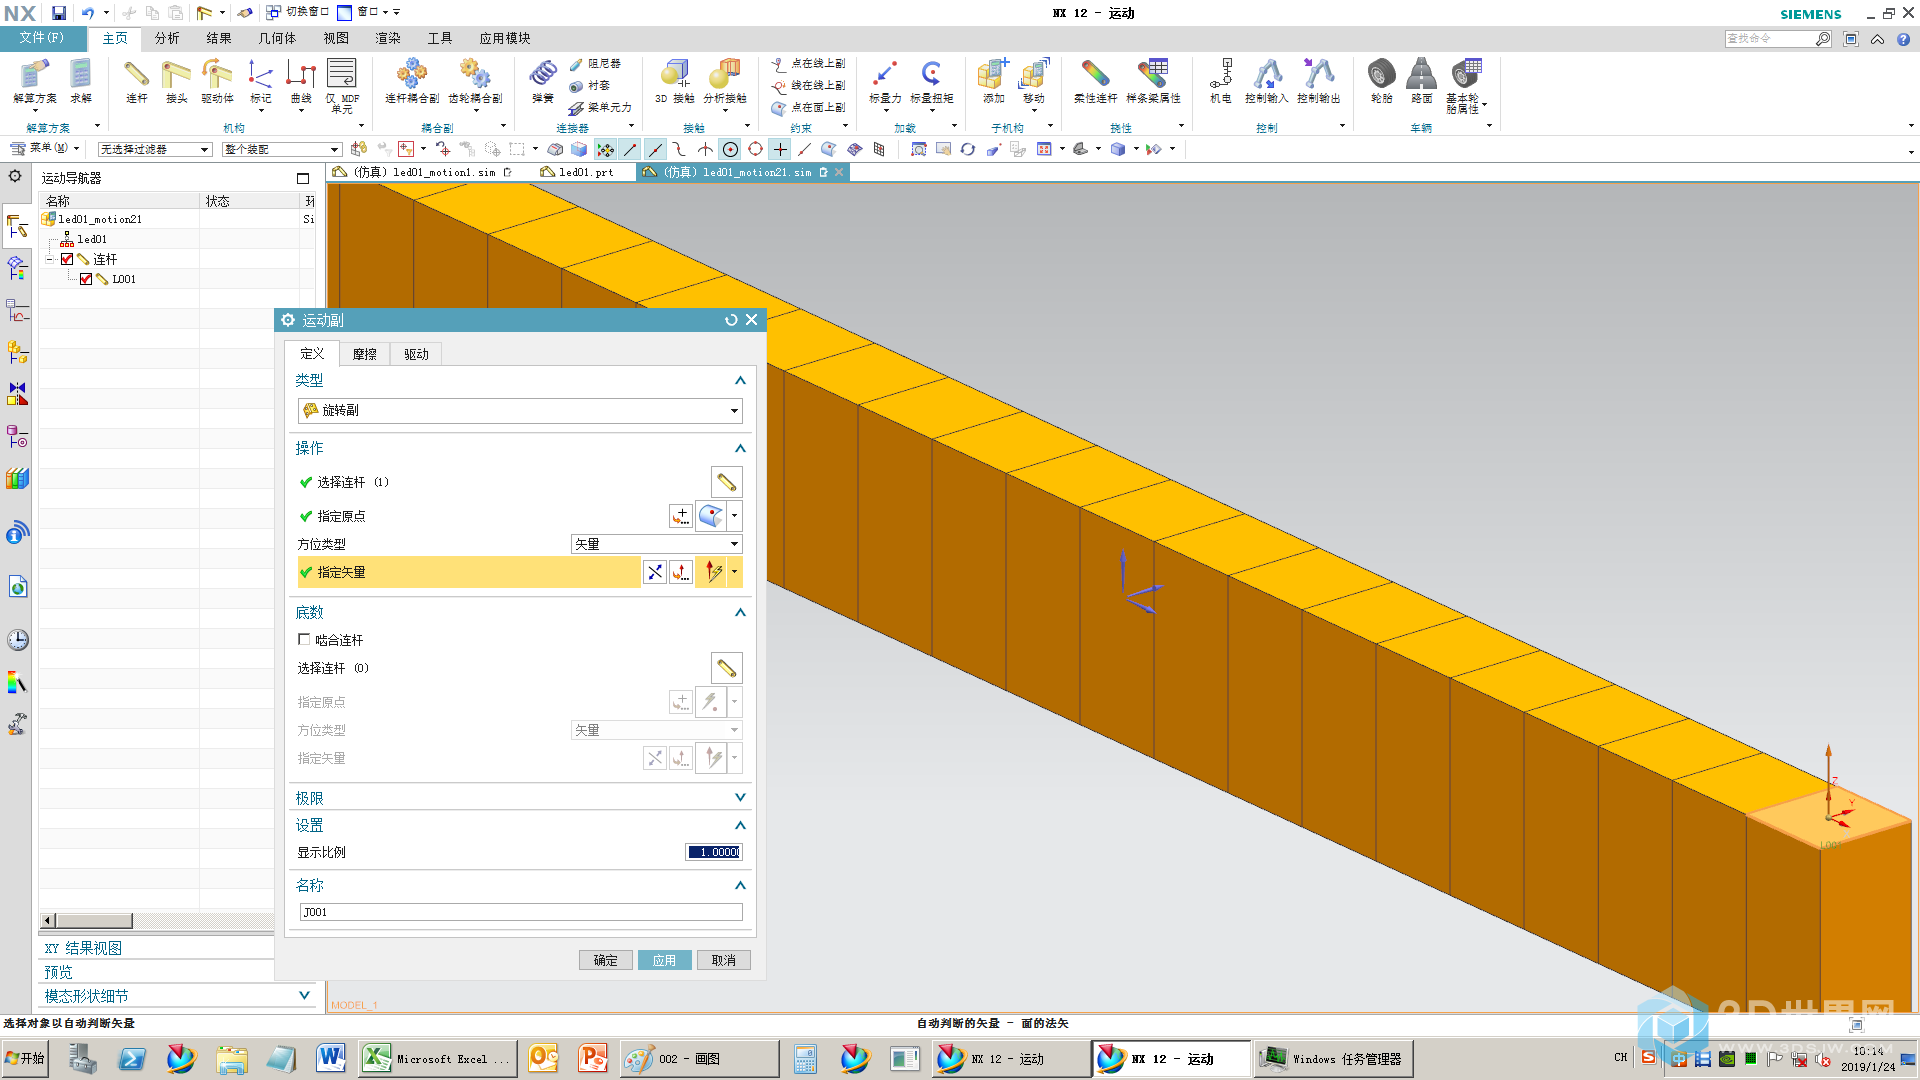
Task: Switch to led01.prt document tab
Action: tap(586, 172)
